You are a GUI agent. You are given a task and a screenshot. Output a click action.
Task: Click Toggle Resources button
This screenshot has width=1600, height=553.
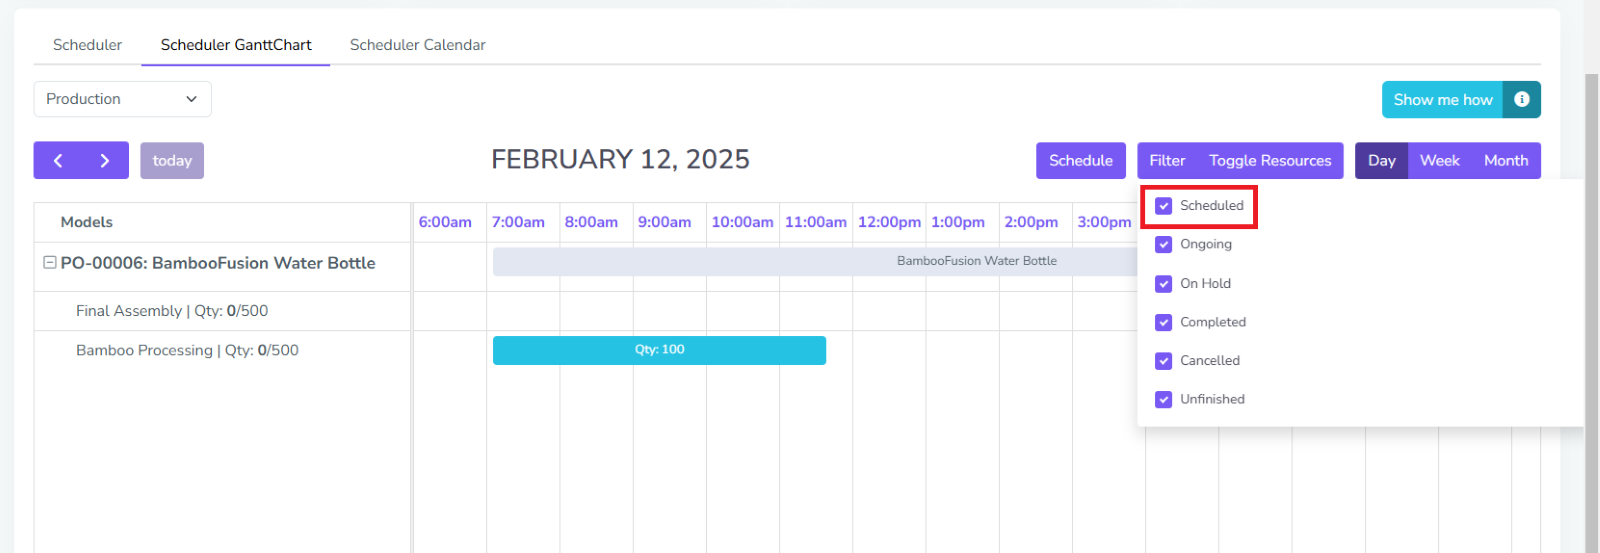tap(1270, 160)
